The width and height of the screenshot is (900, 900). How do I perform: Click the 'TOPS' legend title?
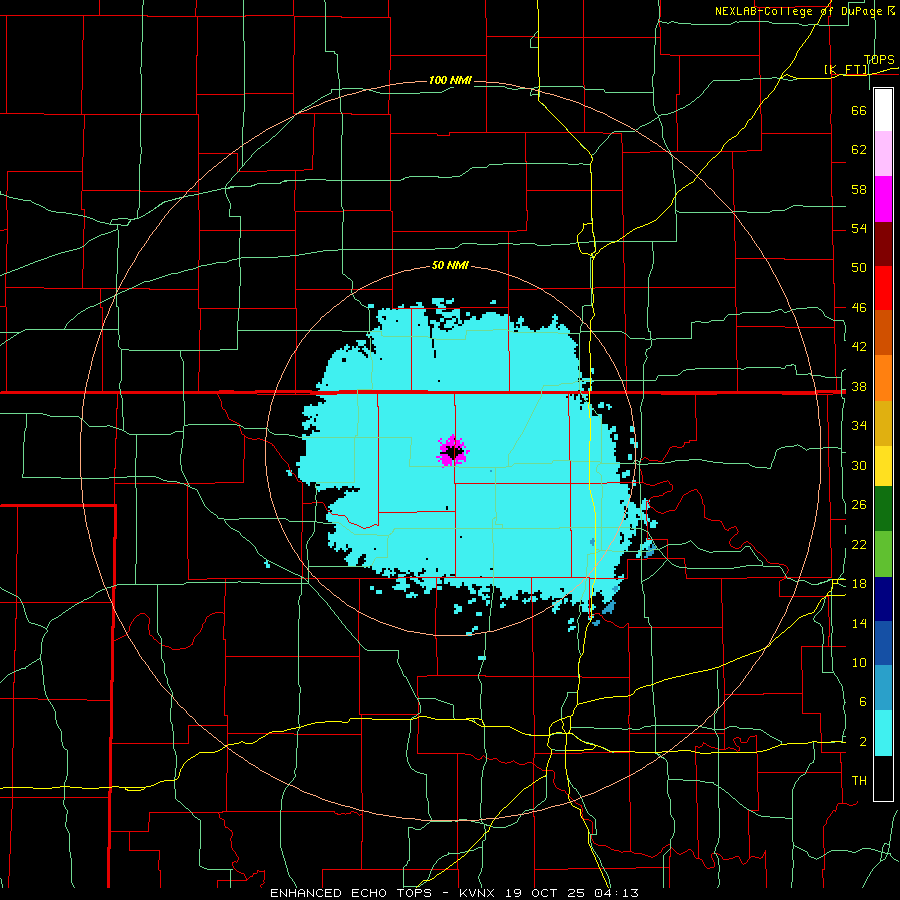[x=879, y=60]
